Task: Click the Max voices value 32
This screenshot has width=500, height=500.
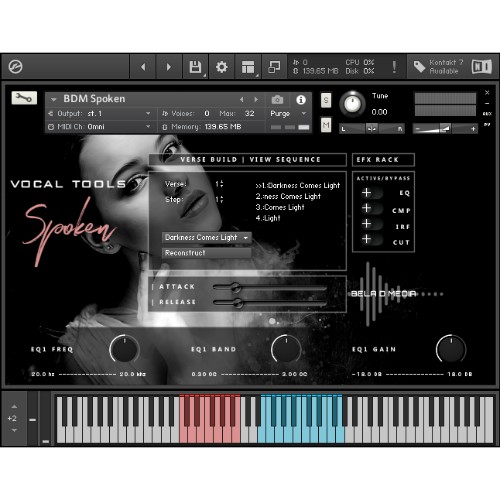Action: [x=250, y=114]
